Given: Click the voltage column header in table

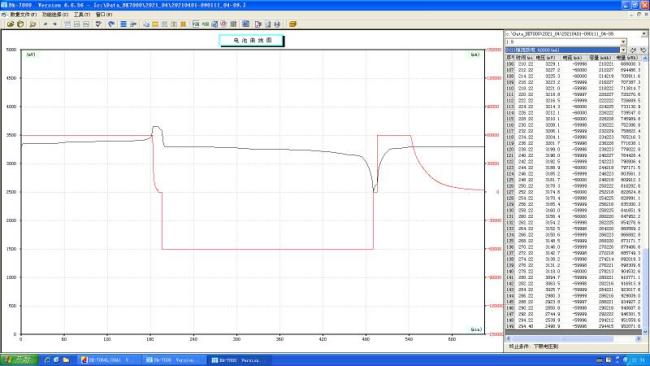Looking at the screenshot, I should 545,58.
